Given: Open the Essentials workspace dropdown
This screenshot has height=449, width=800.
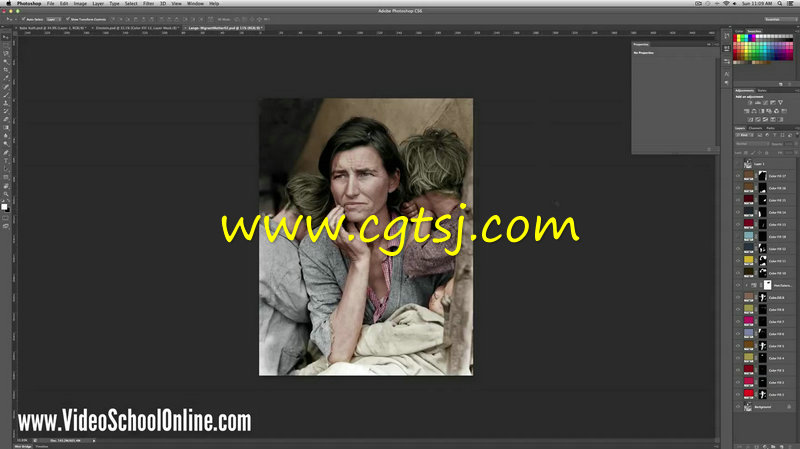Looking at the screenshot, I should 779,19.
